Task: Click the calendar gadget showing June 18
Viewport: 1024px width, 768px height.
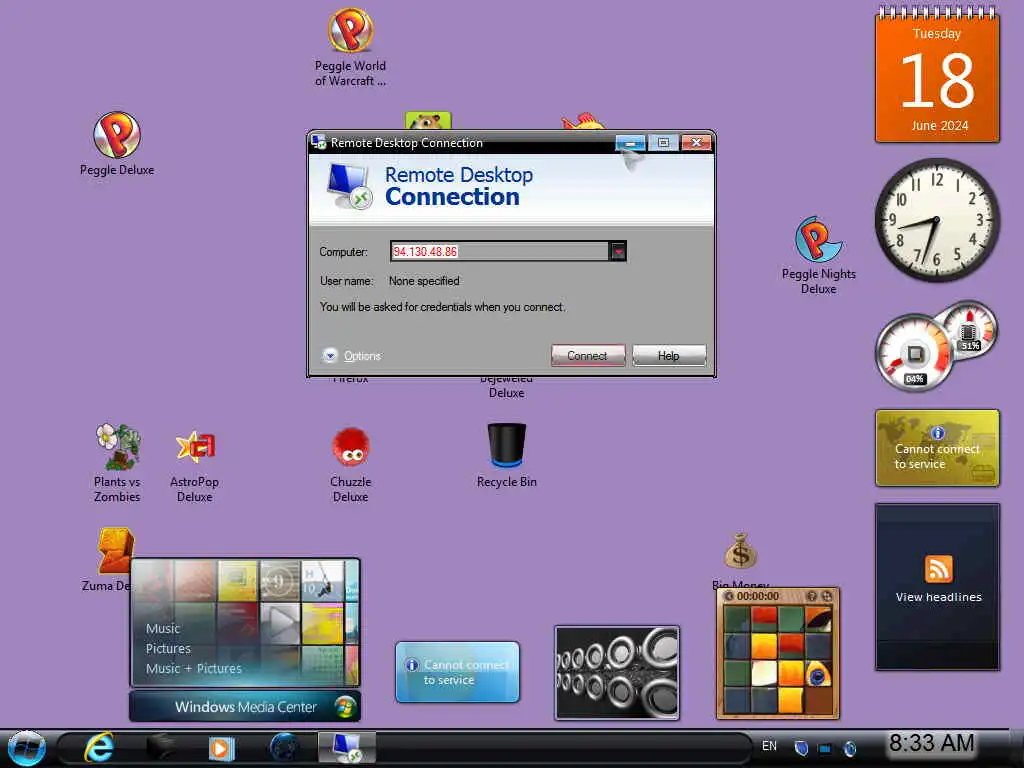Action: [x=937, y=75]
